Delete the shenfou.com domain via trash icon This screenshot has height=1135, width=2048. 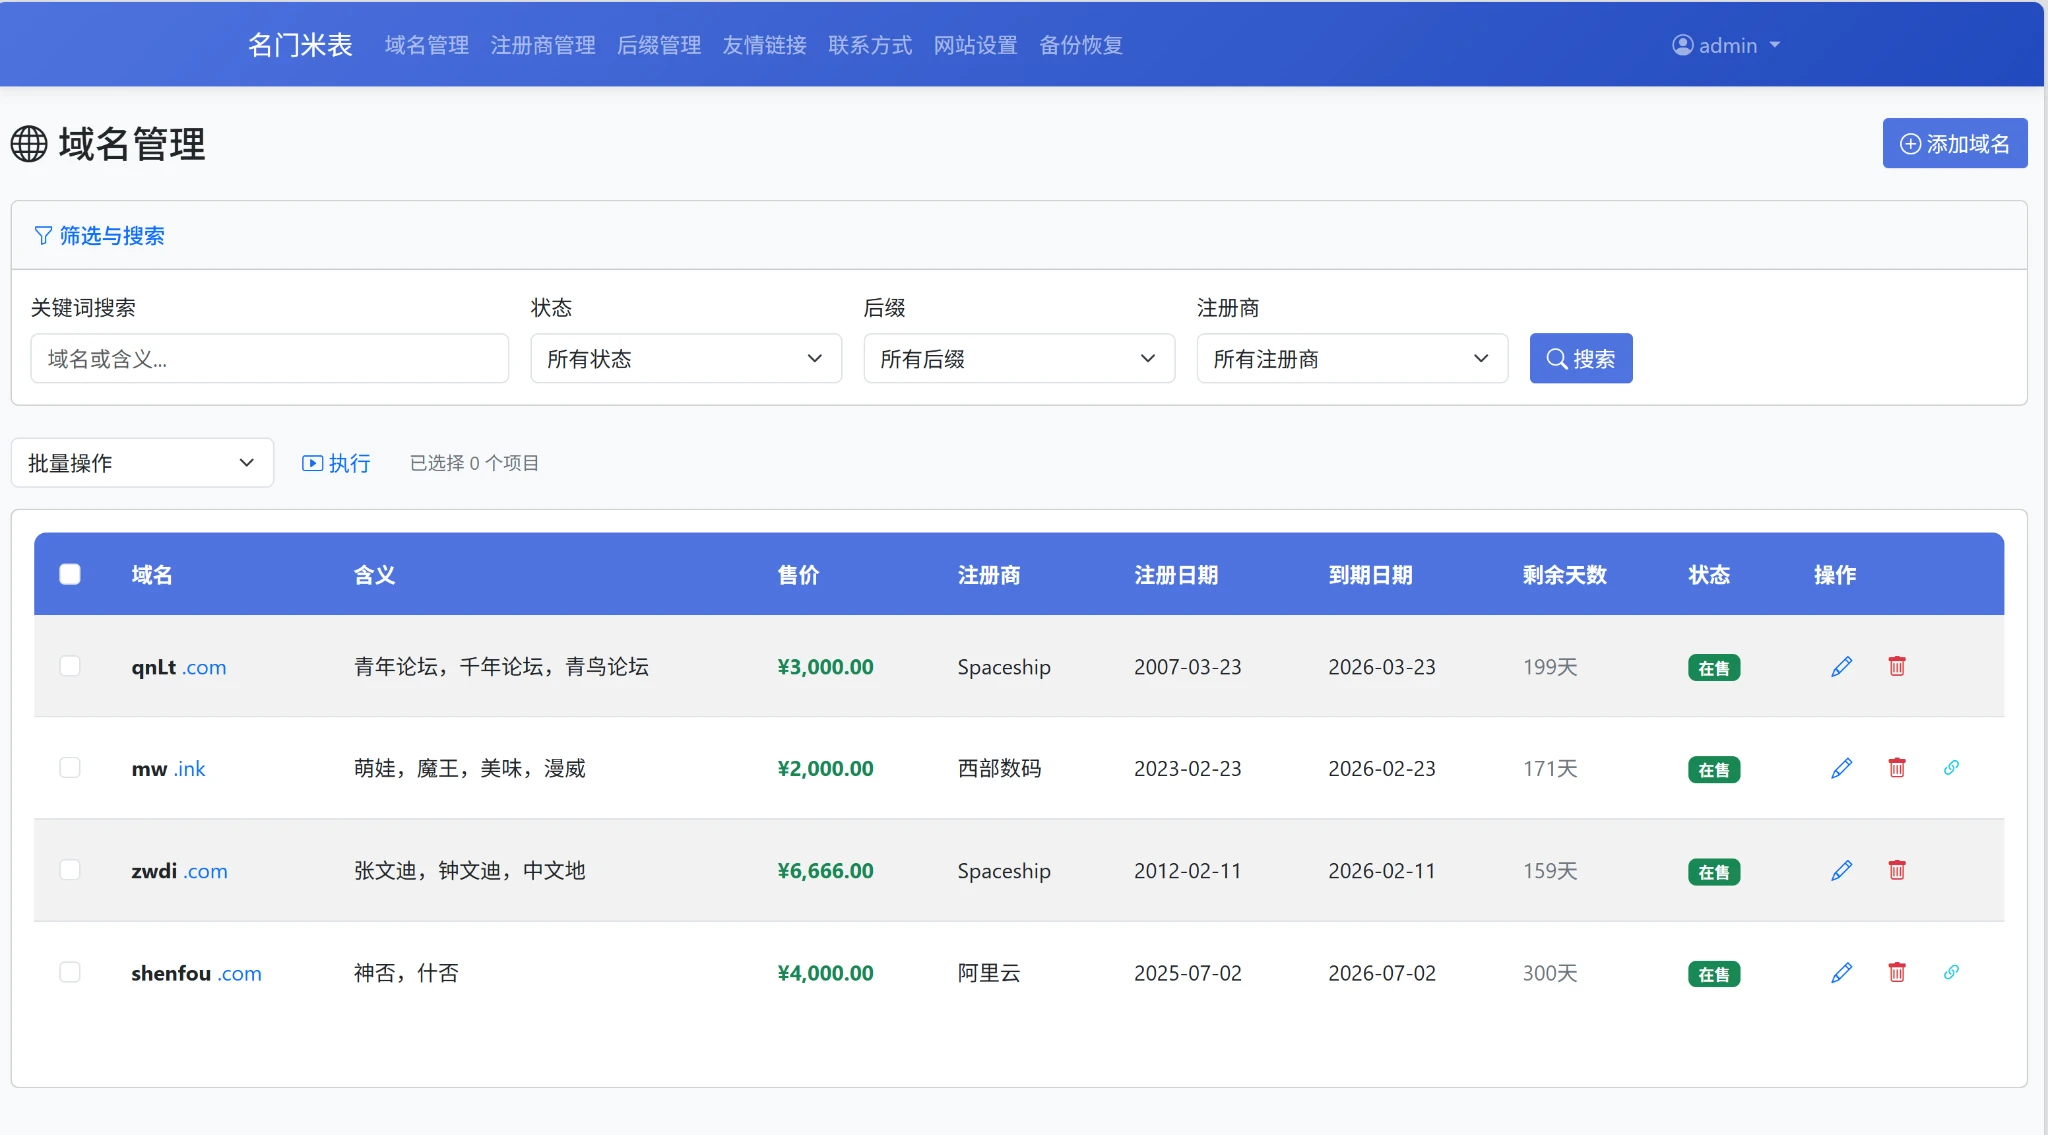[1896, 973]
